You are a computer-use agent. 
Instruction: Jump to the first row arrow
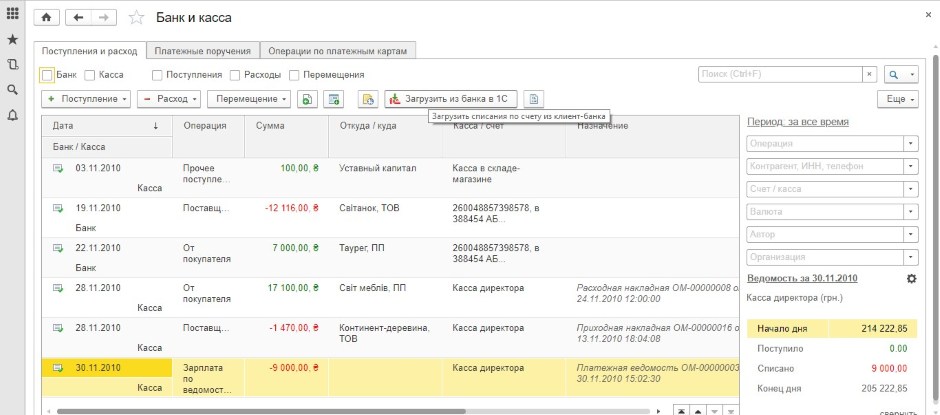click(682, 411)
